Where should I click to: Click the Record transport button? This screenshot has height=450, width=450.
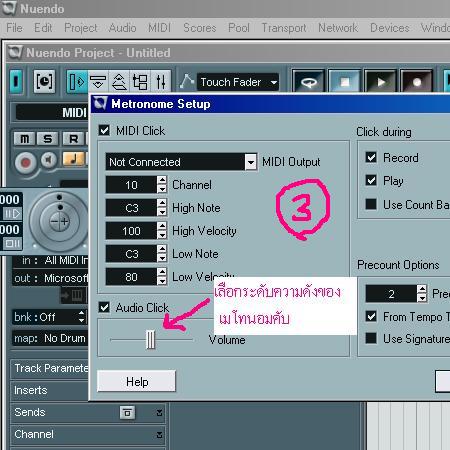[417, 81]
